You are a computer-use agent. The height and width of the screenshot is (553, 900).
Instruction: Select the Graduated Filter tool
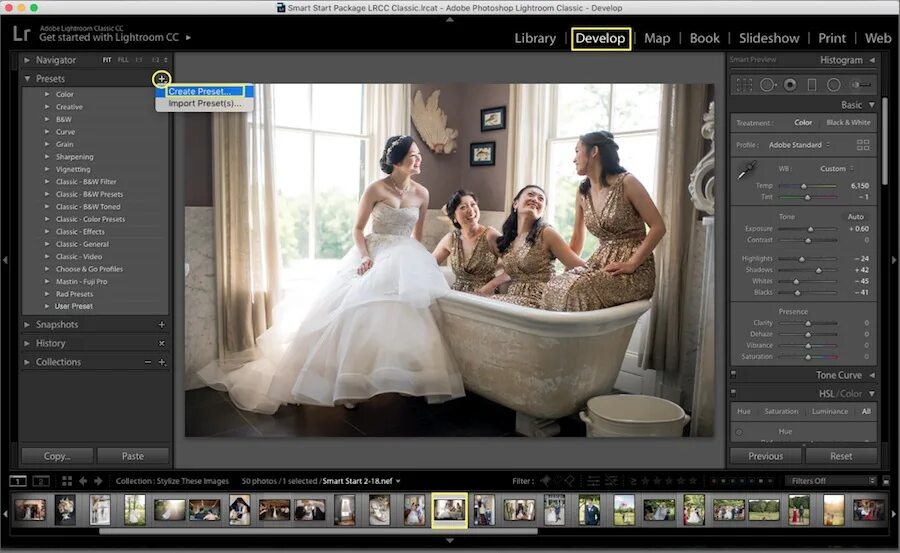click(812, 85)
